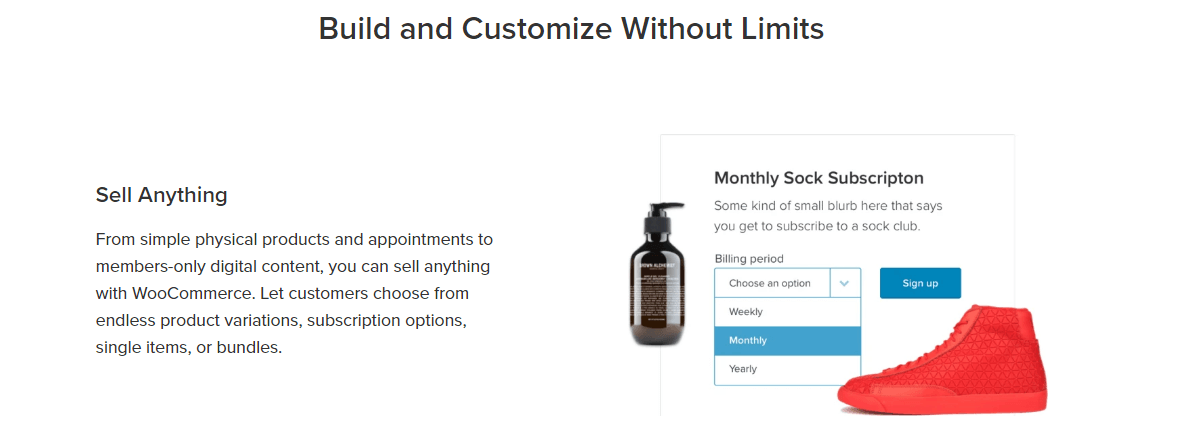Image resolution: width=1183 pixels, height=422 pixels.
Task: Pick the Yearly billing option
Action: [x=787, y=369]
